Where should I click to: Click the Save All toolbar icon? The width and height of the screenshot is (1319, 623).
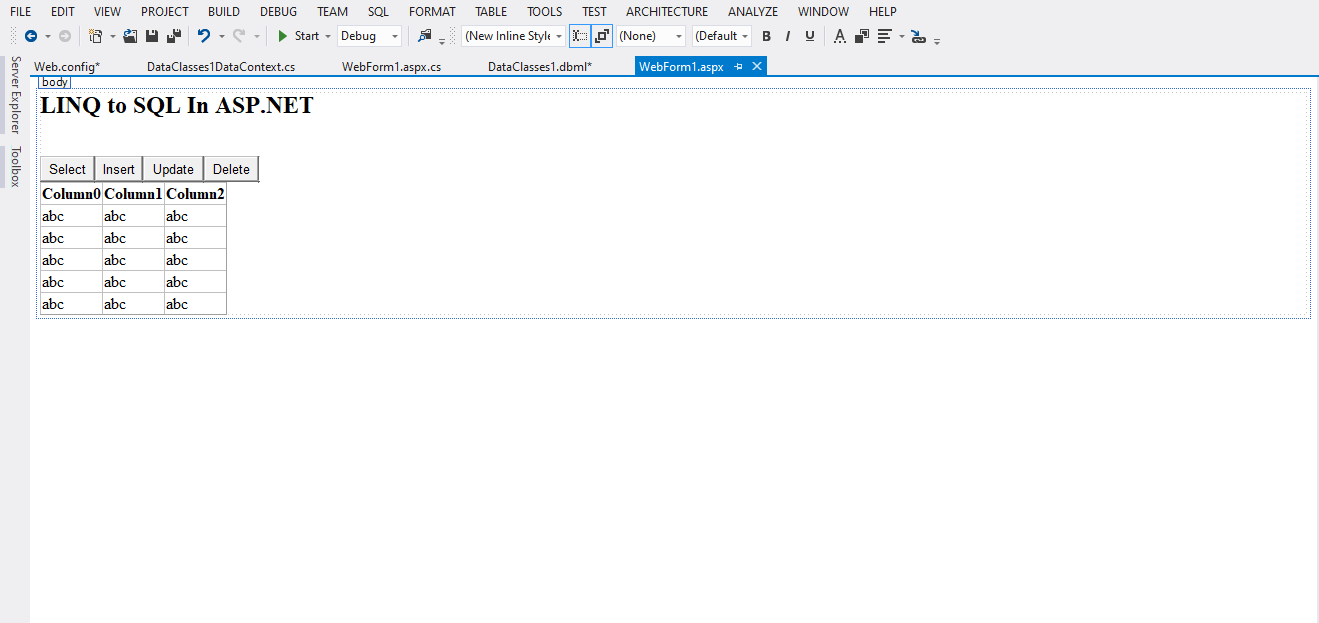pyautogui.click(x=174, y=36)
